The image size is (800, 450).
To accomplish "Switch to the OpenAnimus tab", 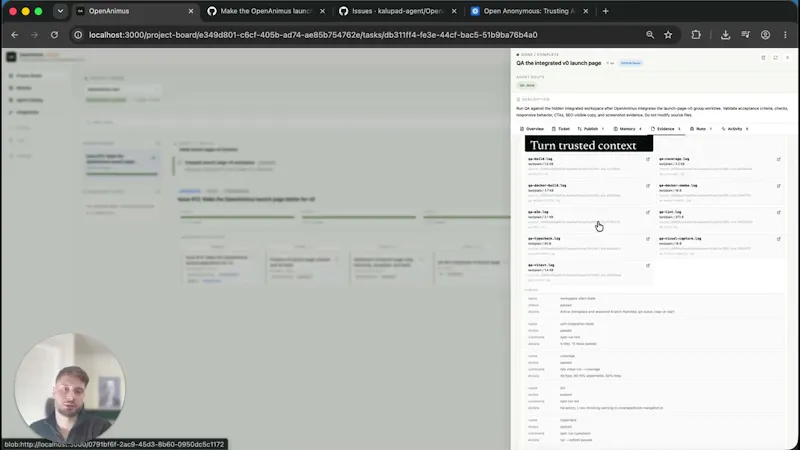I will click(x=135, y=11).
